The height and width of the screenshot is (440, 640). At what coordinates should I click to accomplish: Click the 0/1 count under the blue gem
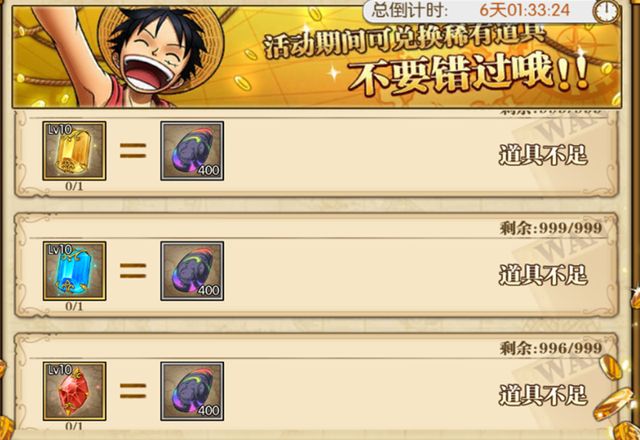(x=74, y=307)
